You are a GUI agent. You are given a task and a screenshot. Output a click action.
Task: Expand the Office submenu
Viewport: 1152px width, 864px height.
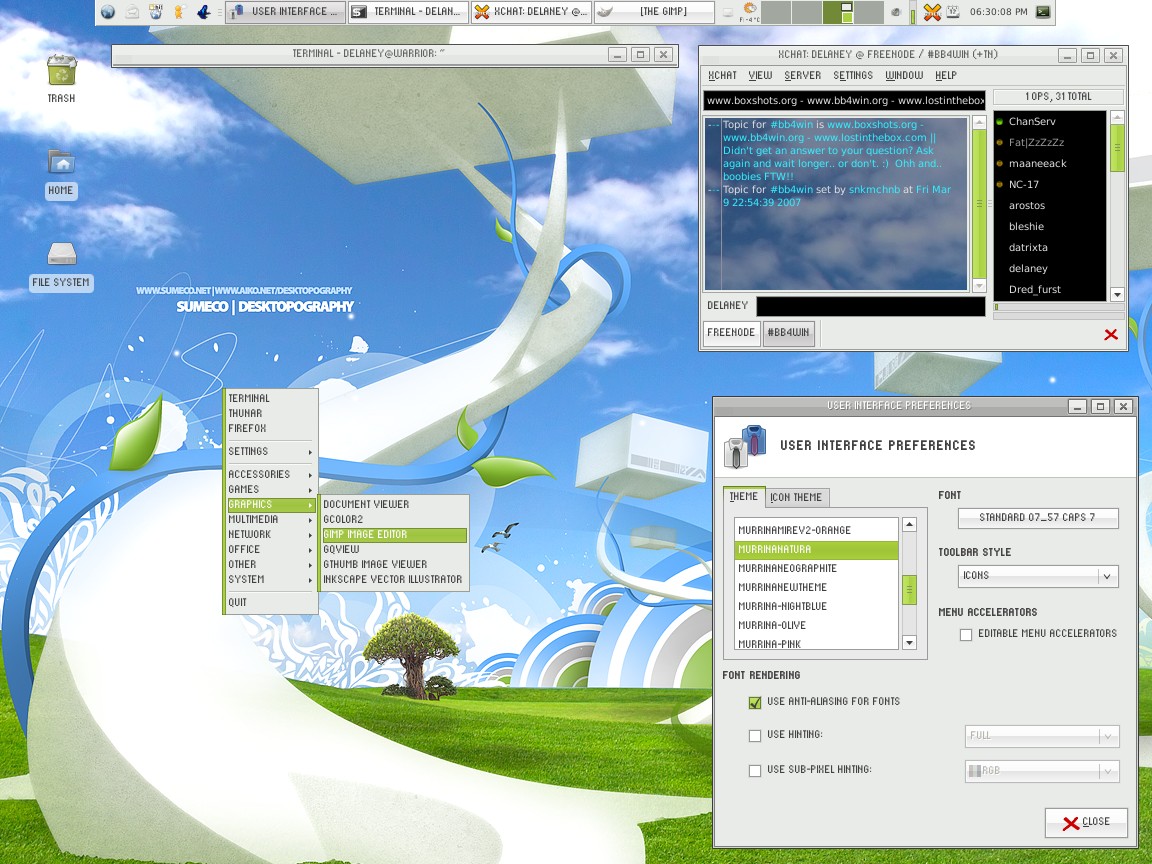coord(270,550)
